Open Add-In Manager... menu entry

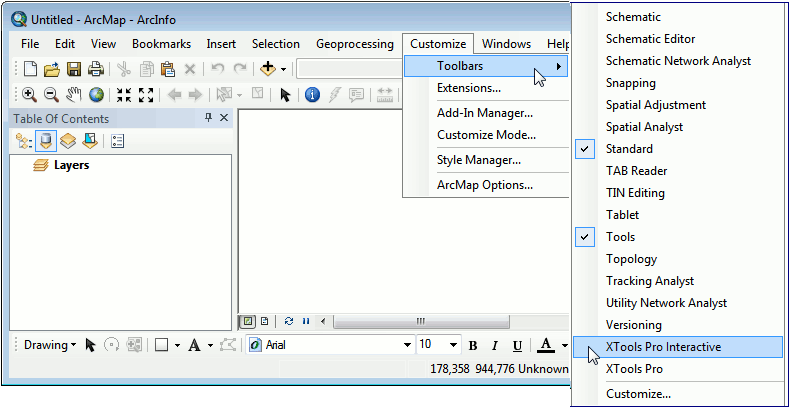[486, 113]
